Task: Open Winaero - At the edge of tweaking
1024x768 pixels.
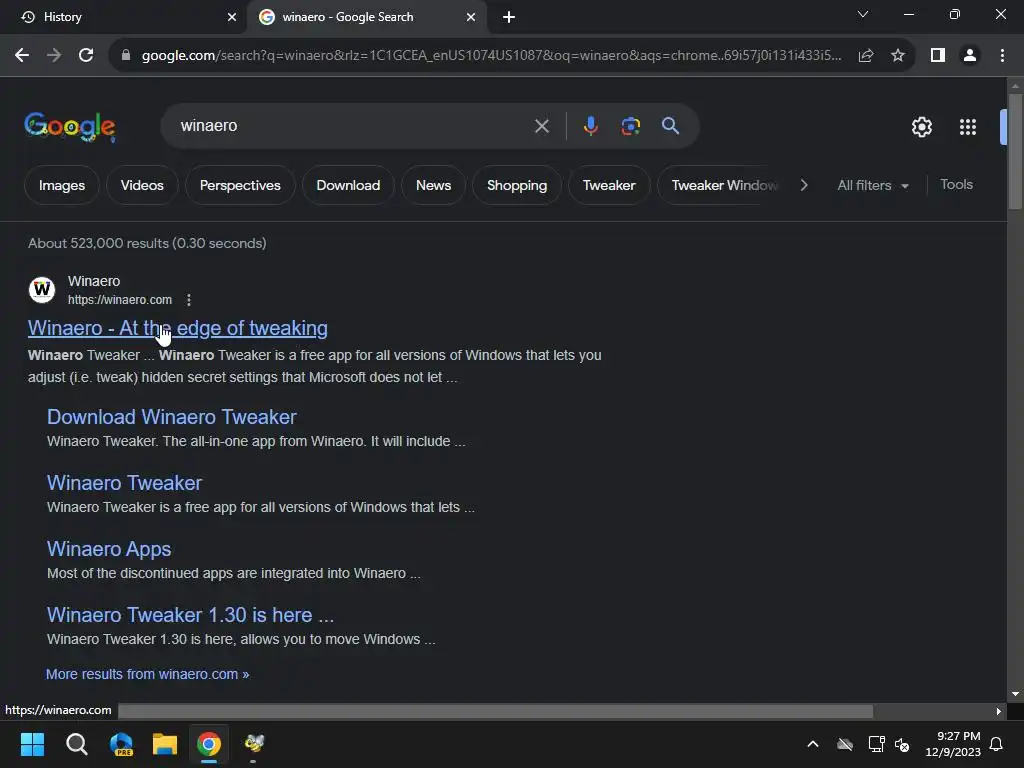Action: pos(178,328)
